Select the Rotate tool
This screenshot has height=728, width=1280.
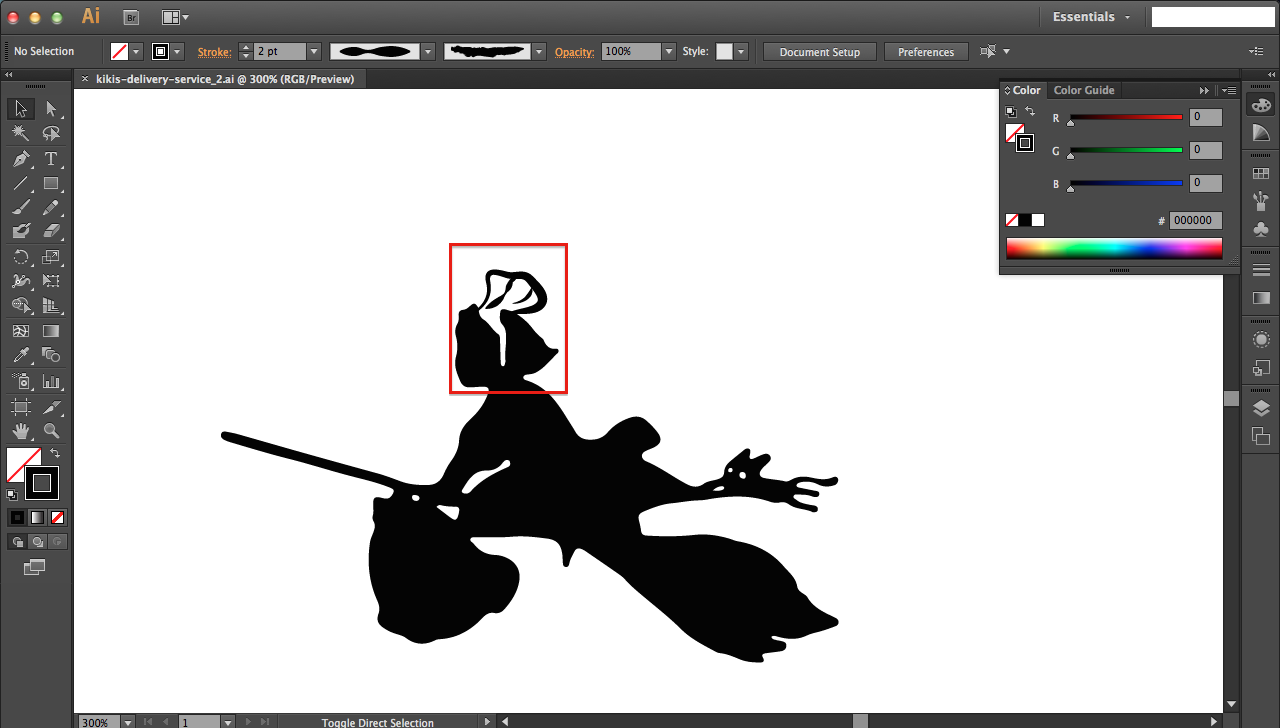[21, 257]
